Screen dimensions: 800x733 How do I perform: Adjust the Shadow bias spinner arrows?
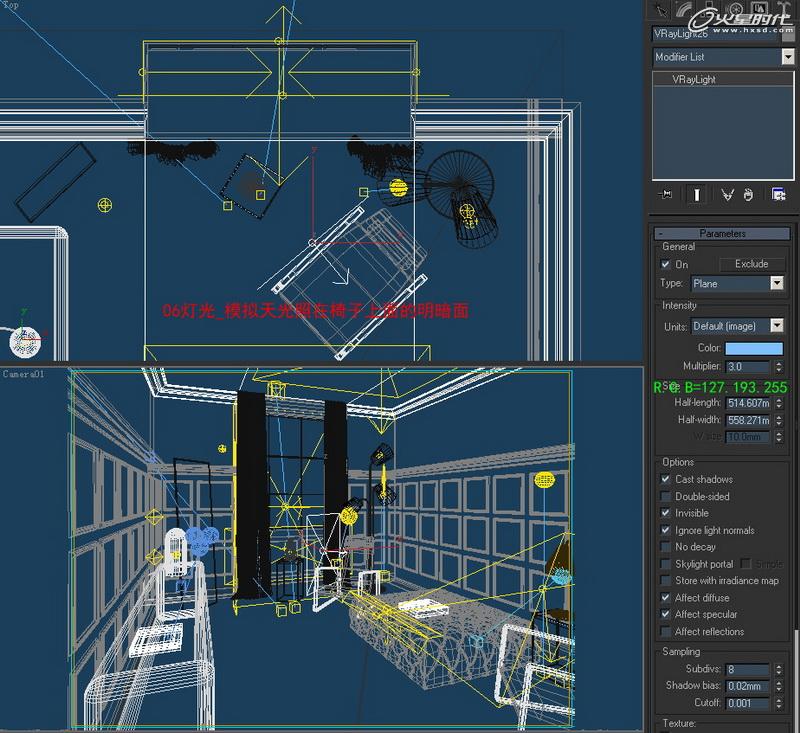(779, 686)
